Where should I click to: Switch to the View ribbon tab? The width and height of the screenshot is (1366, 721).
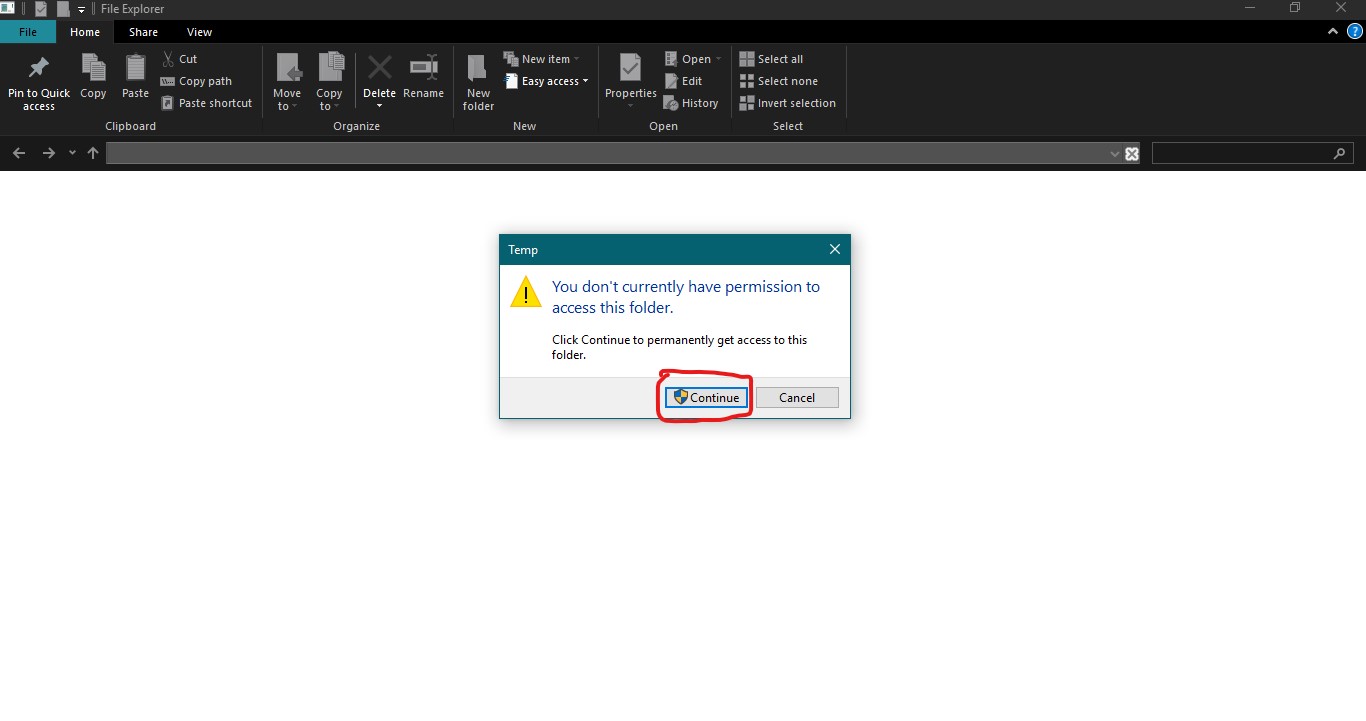199,32
